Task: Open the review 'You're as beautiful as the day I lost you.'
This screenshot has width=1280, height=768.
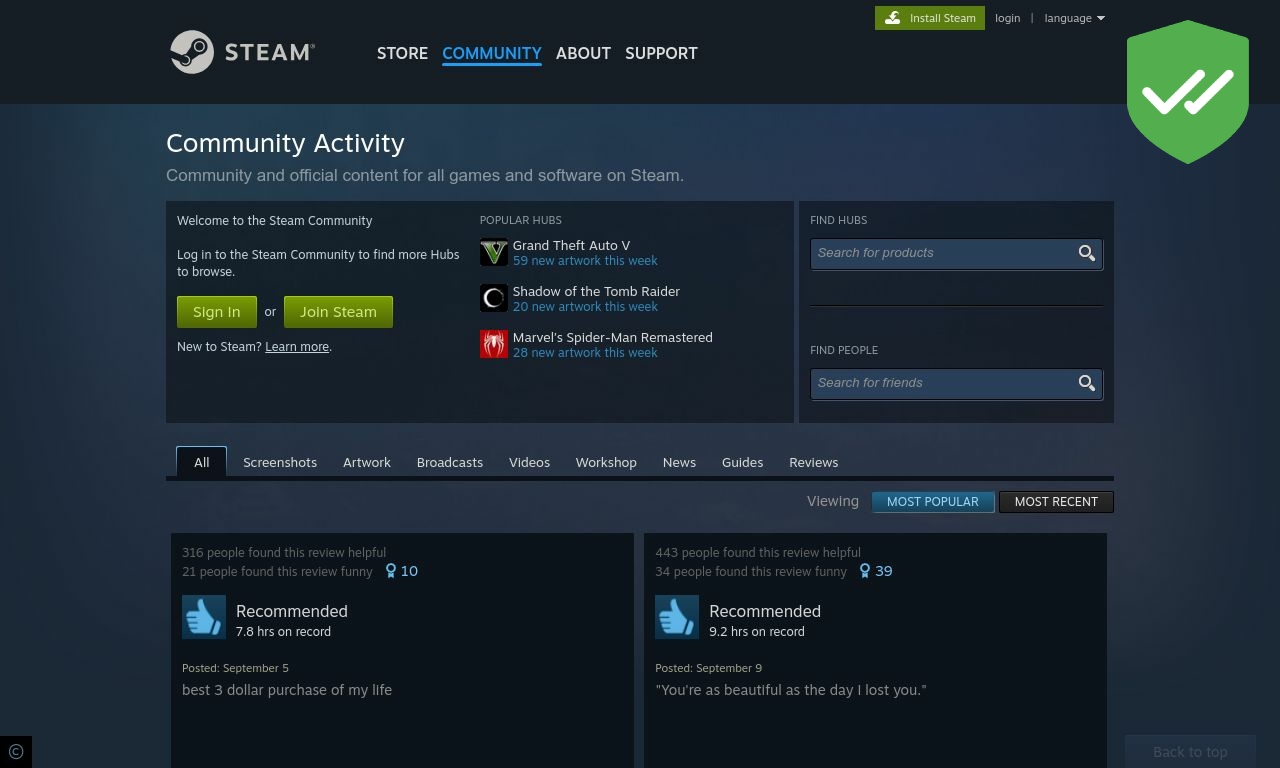Action: point(791,690)
